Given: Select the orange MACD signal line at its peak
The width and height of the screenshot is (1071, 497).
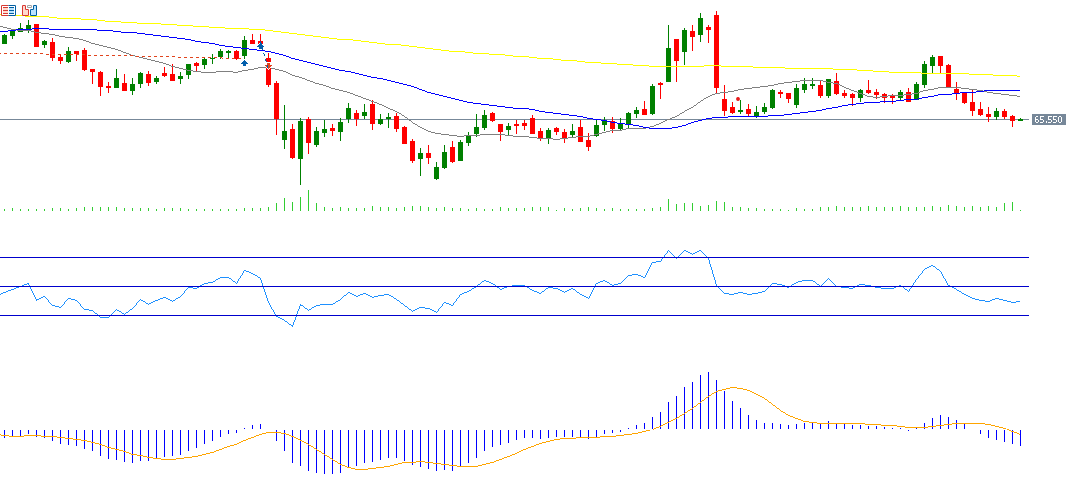Looking at the screenshot, I should pyautogui.click(x=735, y=387).
